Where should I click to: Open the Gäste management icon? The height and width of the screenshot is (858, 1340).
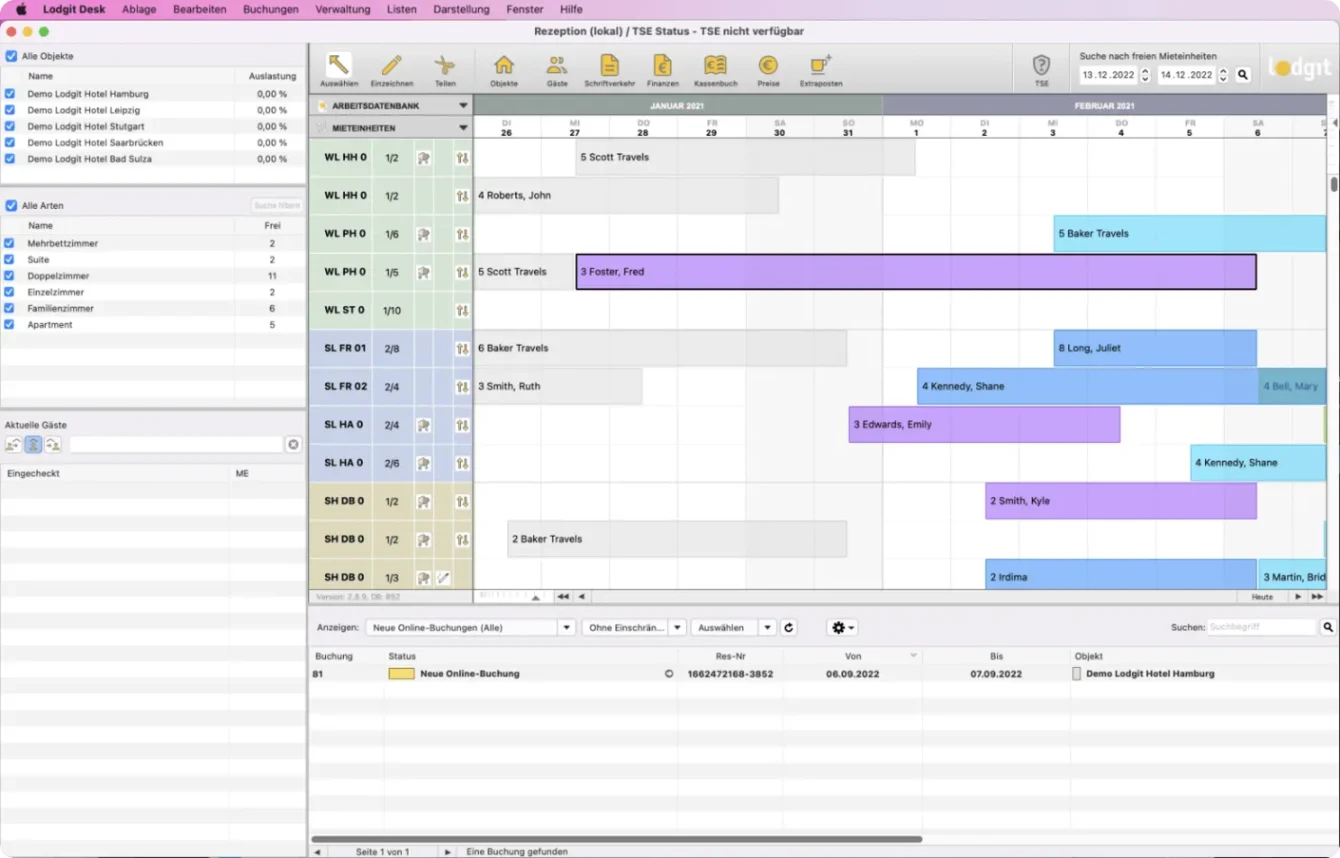[x=557, y=66]
